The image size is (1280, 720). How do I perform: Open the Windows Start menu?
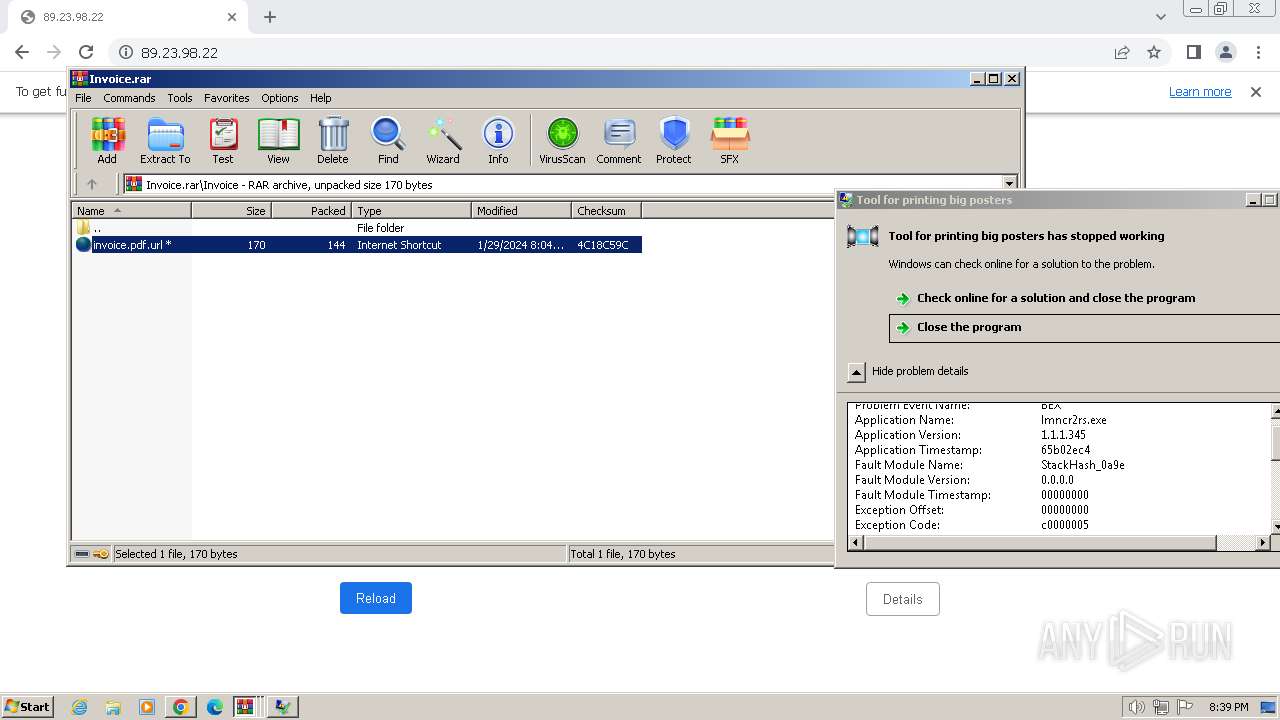28,707
